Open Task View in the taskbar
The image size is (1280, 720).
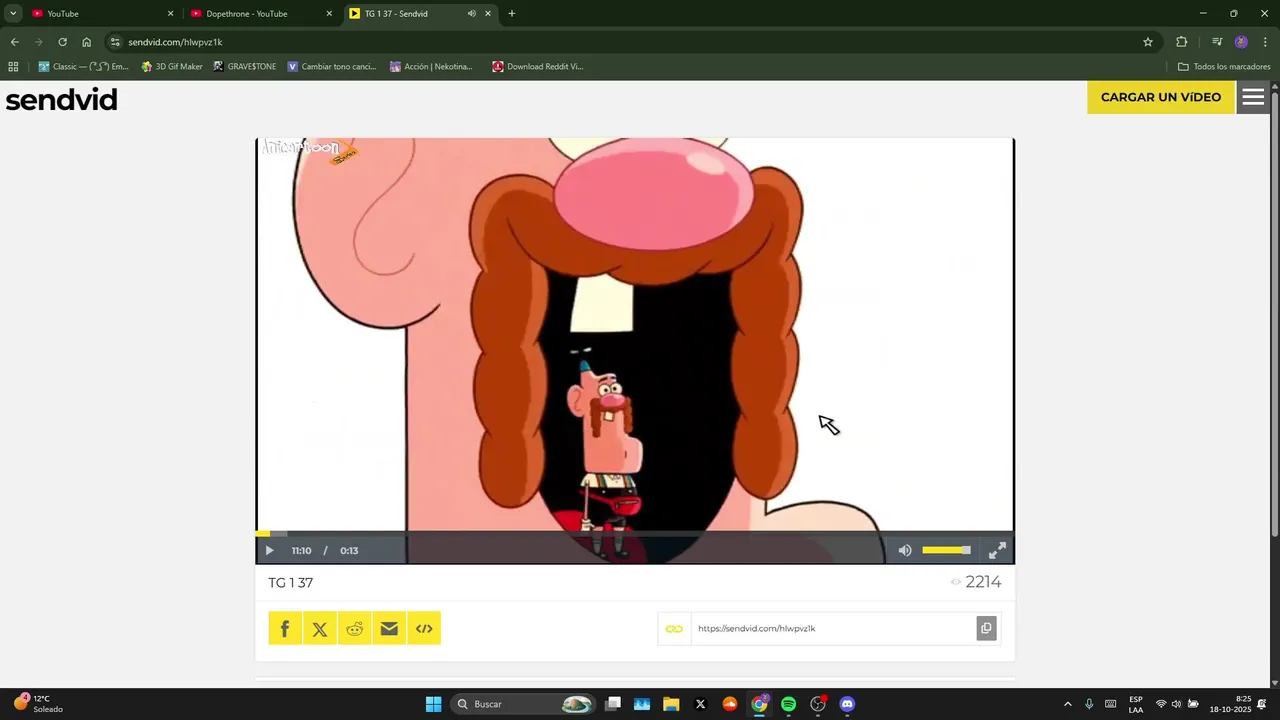(x=613, y=704)
